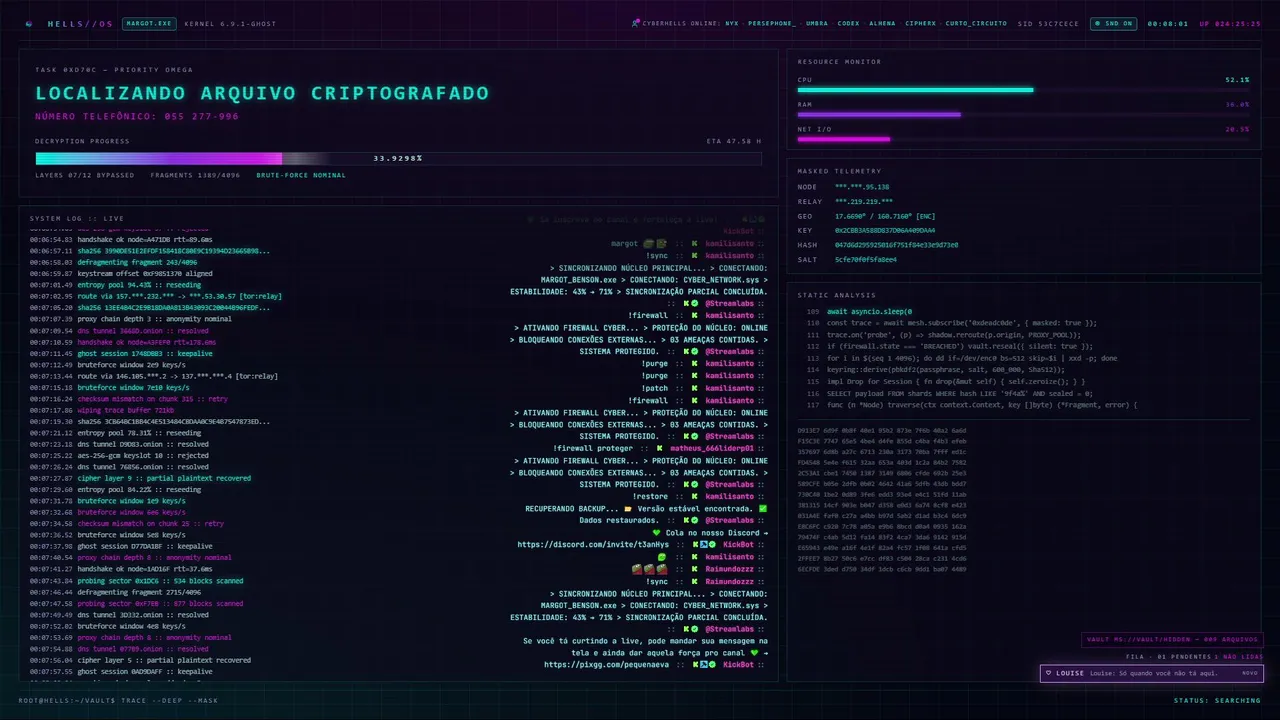Open the LOUISE message notification
Image resolution: width=1280 pixels, height=720 pixels.
[1151, 673]
